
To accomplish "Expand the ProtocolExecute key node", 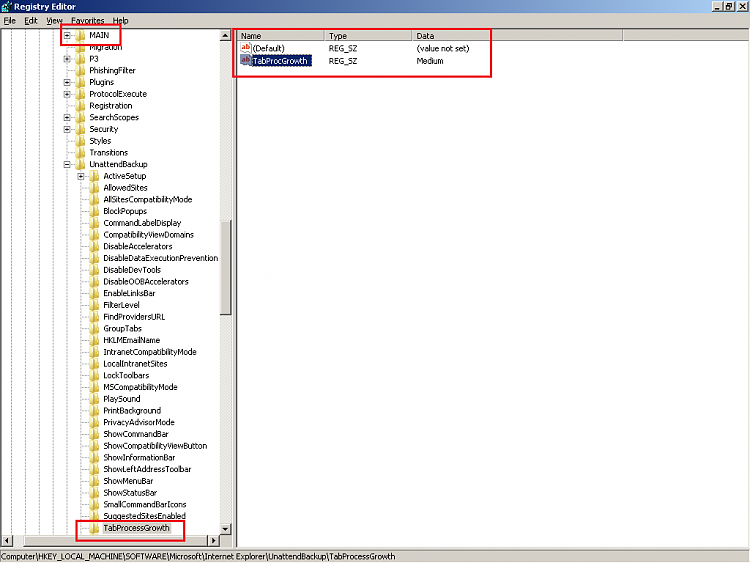I will pyautogui.click(x=67, y=94).
